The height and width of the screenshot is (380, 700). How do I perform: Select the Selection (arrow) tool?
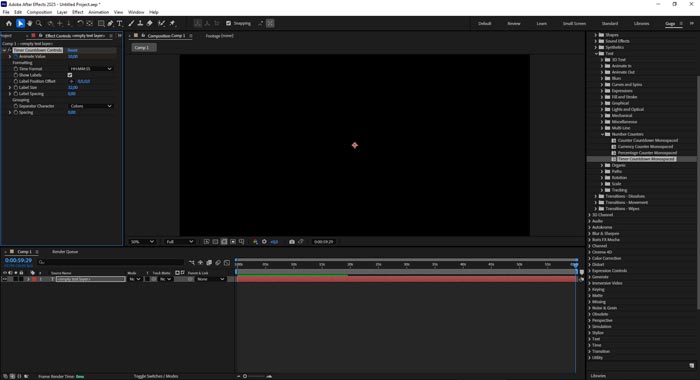[20, 23]
